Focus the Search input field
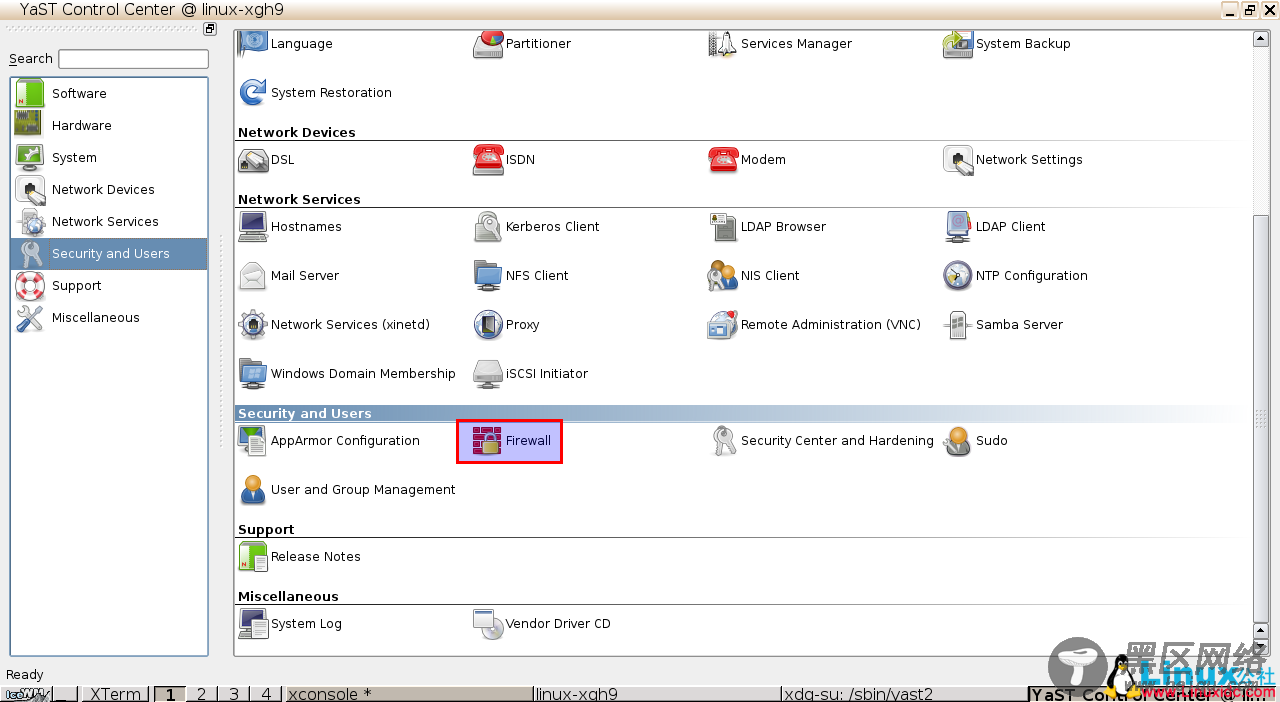This screenshot has width=1280, height=702. (133, 59)
